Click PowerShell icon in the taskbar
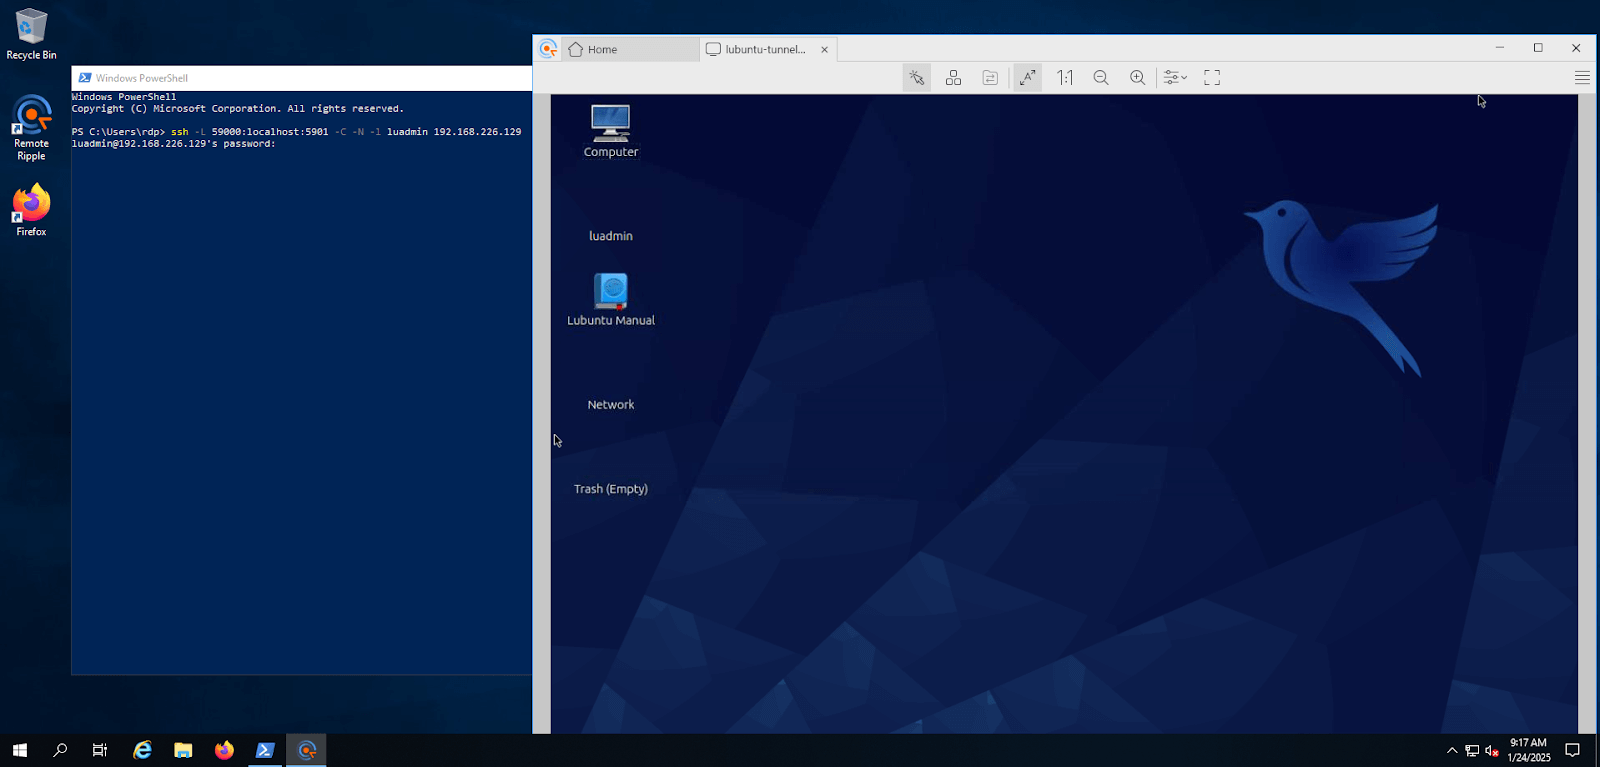The height and width of the screenshot is (767, 1600). coord(265,750)
